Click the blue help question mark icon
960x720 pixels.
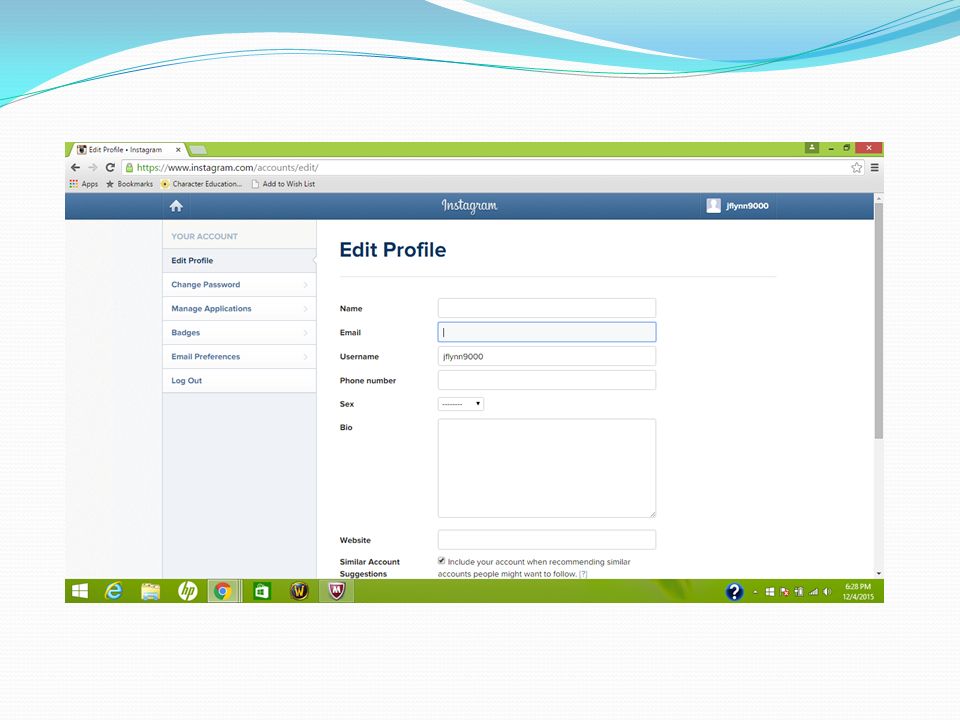click(x=734, y=591)
